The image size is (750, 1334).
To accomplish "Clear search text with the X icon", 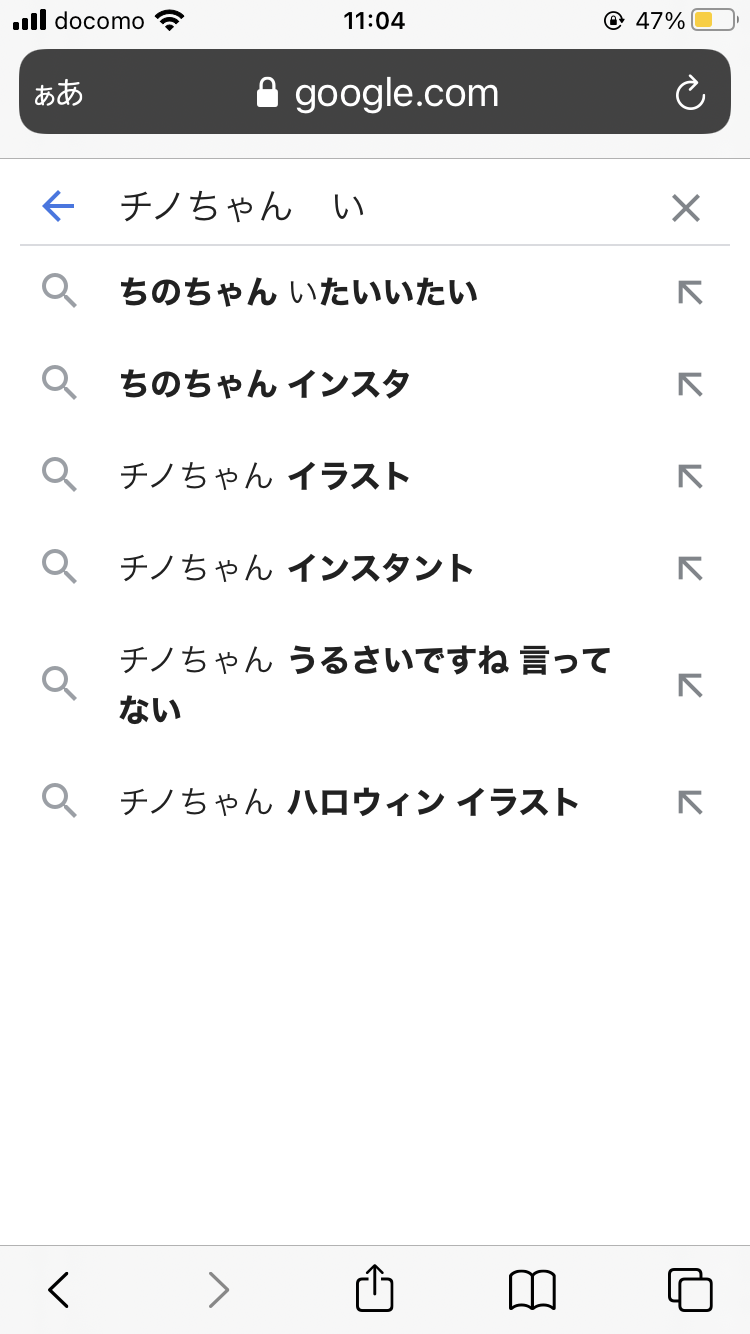I will point(686,208).
